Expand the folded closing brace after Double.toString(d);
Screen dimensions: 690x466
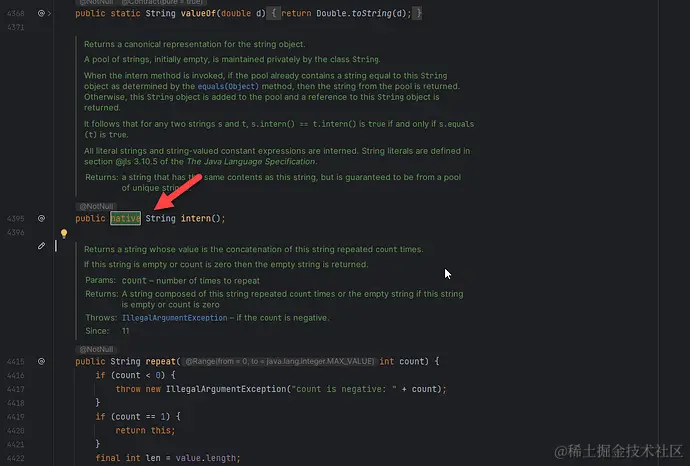pos(418,13)
